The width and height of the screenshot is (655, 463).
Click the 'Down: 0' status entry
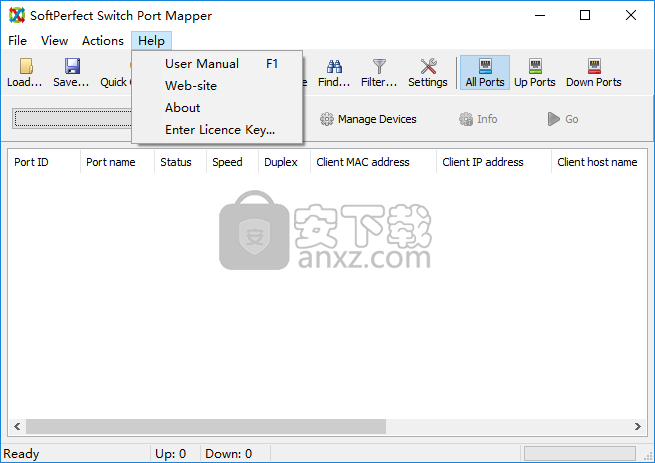228,454
